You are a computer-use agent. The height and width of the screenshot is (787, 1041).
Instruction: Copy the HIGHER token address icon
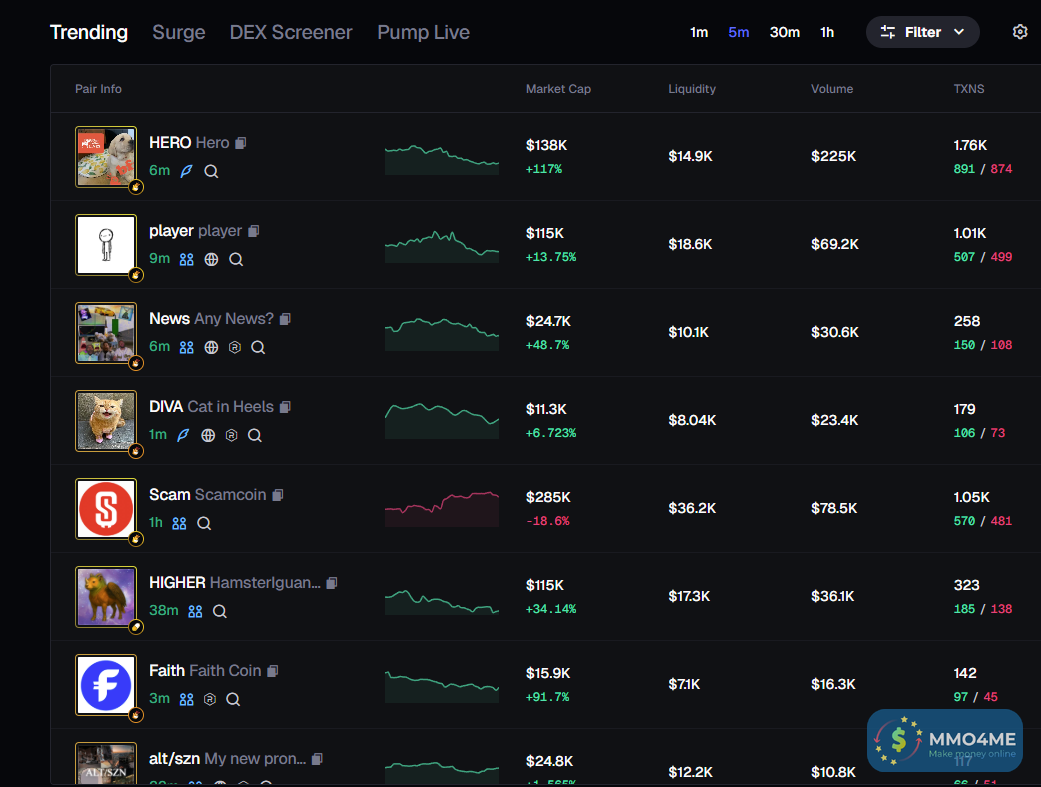(332, 583)
